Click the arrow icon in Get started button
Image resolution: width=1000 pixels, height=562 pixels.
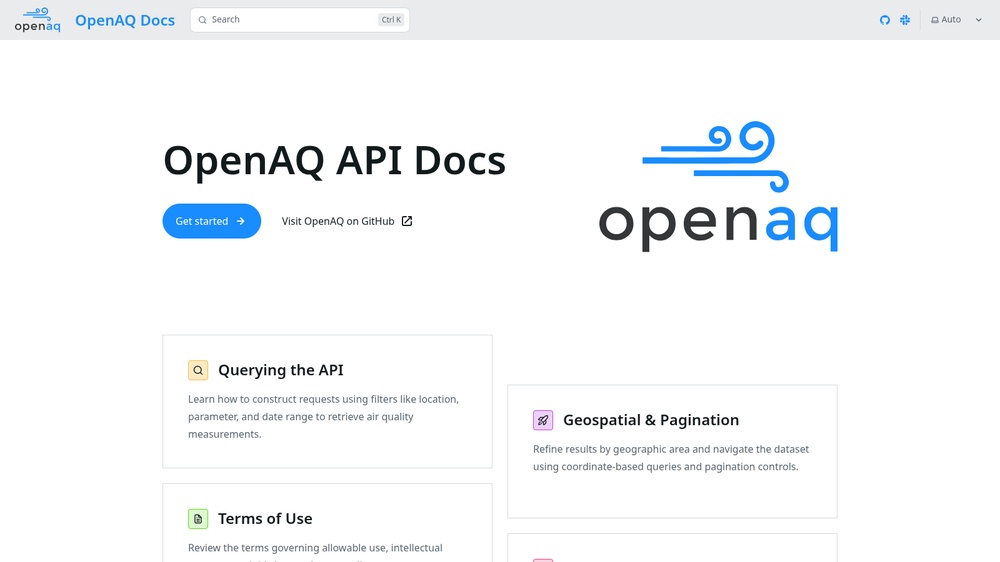click(x=240, y=221)
